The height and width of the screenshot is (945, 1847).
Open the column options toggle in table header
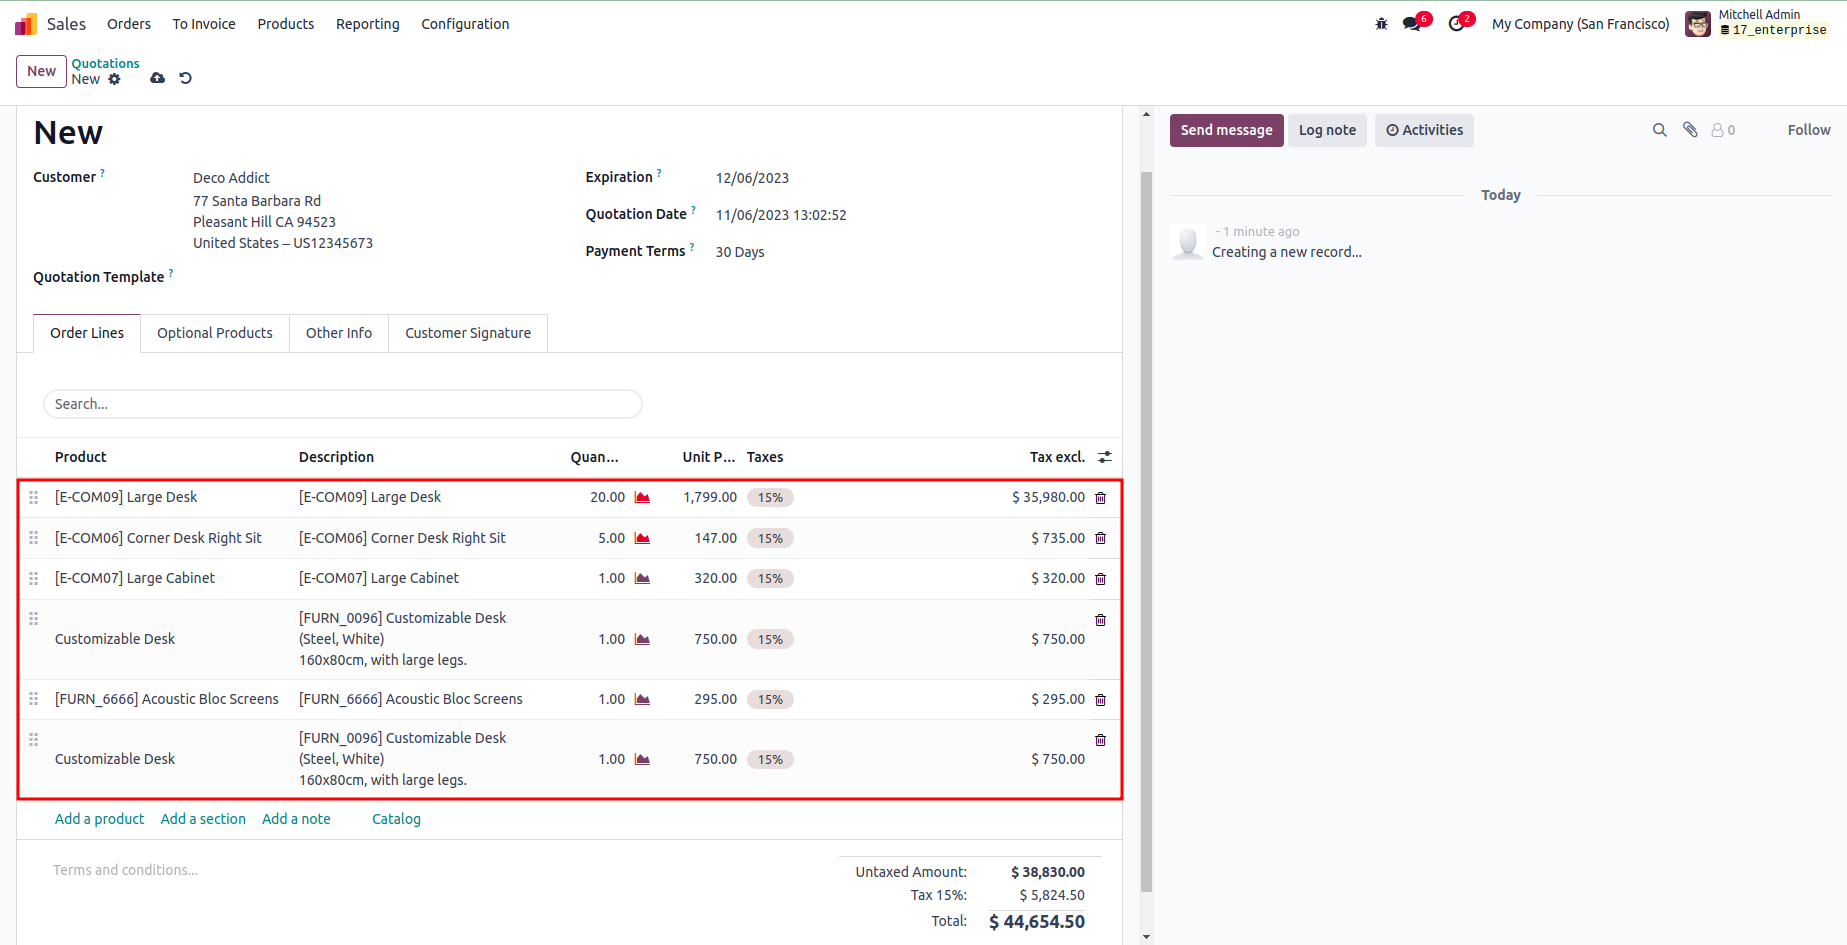click(1104, 457)
